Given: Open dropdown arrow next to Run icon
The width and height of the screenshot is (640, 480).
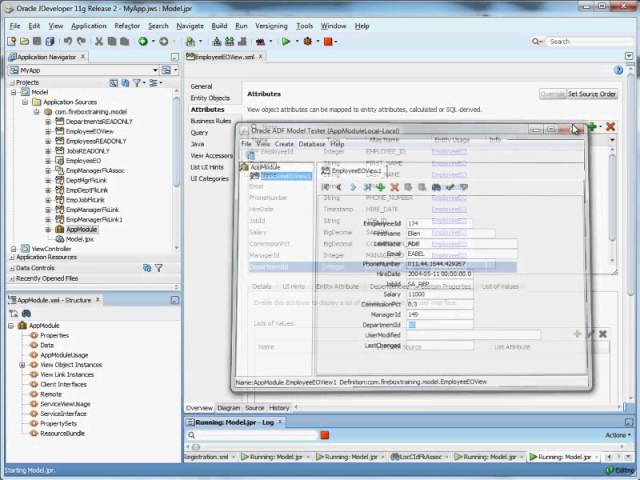Looking at the screenshot, I should [297, 41].
